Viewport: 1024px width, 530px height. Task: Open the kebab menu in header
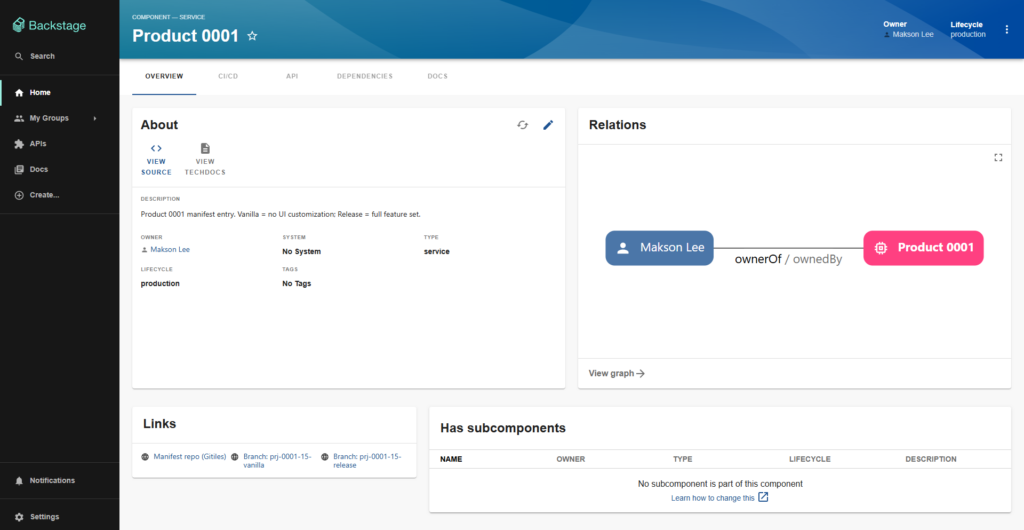coord(1006,29)
